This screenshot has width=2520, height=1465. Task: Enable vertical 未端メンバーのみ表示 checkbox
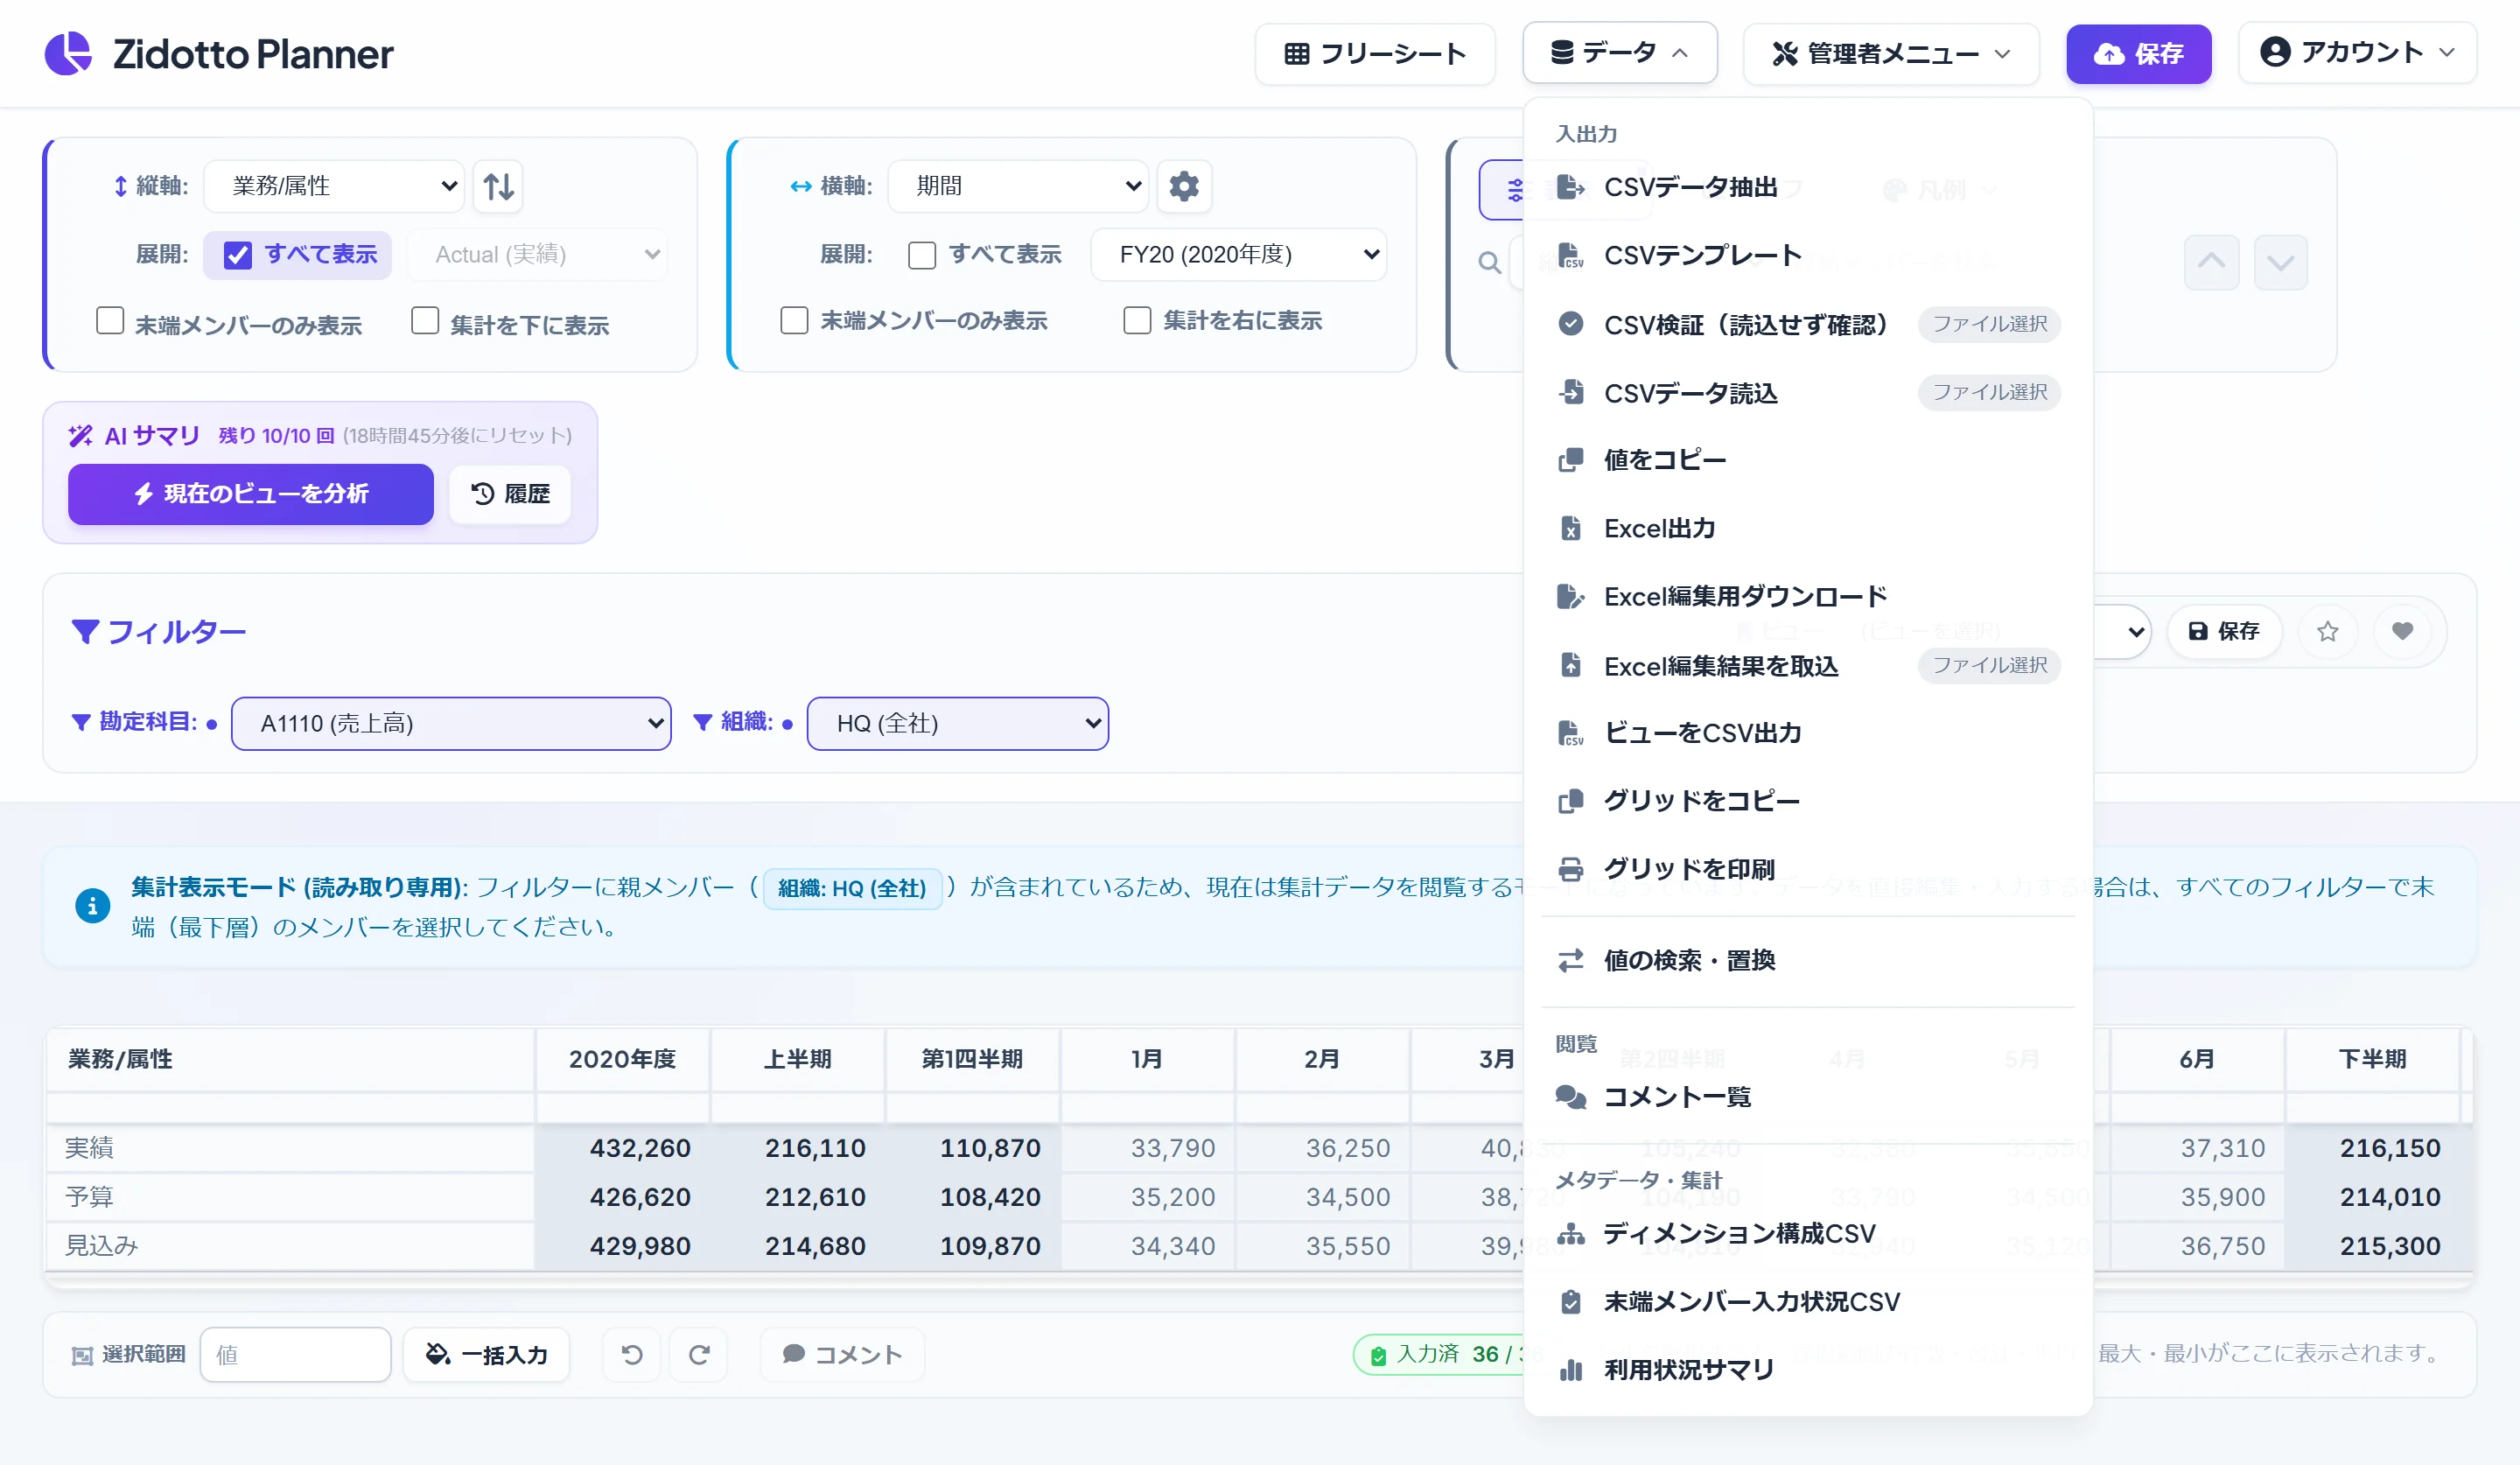pos(110,321)
